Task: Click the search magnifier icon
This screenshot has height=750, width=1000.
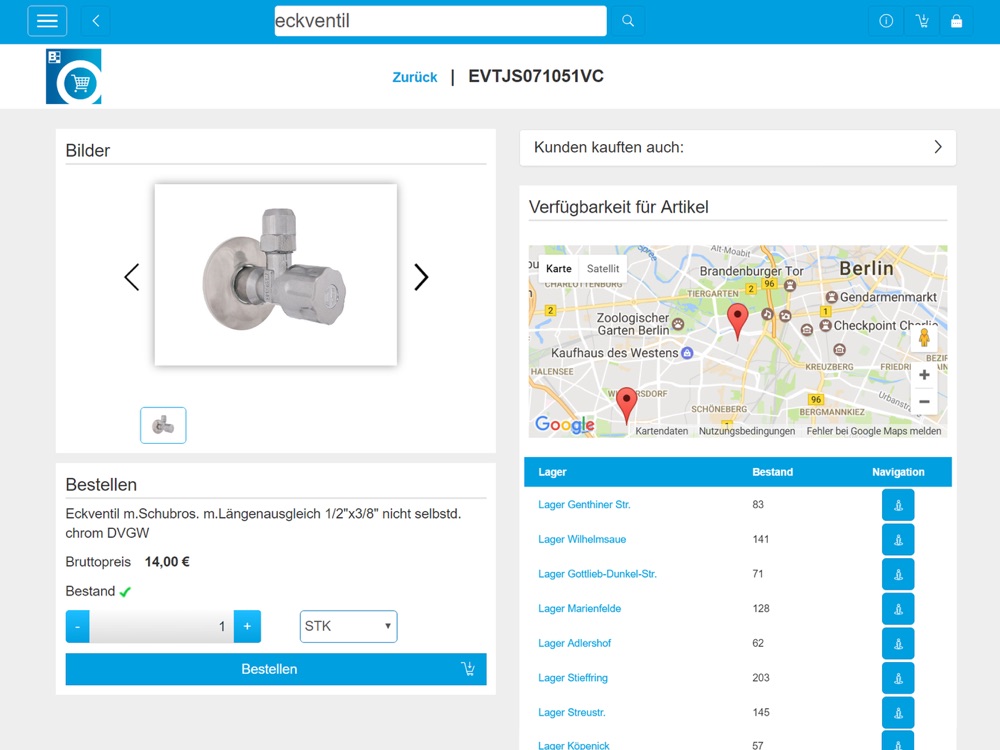Action: 628,21
